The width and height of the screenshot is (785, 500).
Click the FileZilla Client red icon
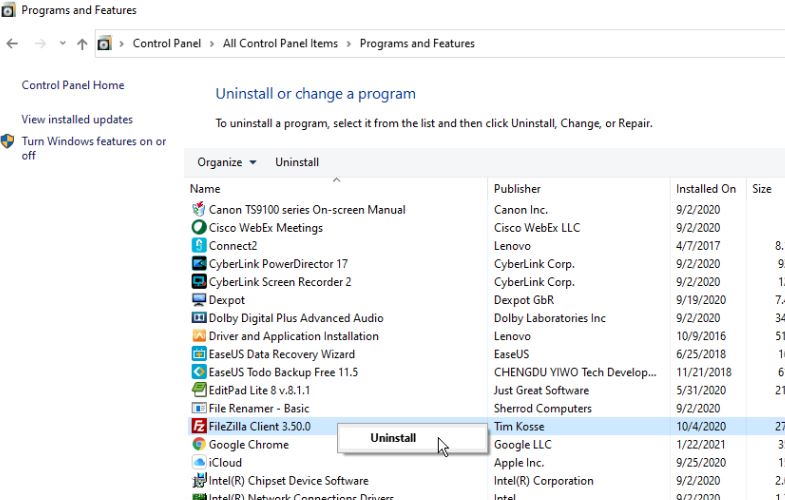click(x=199, y=426)
